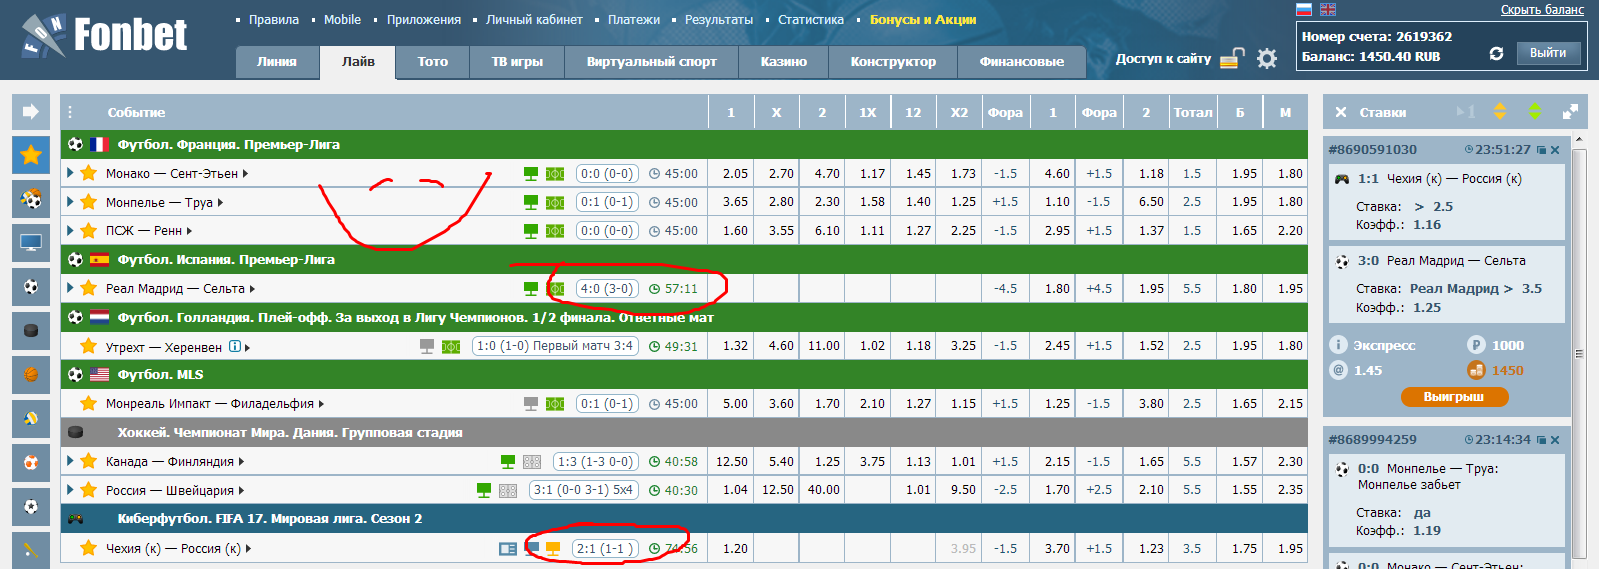
Task: Select the all-sports balls sidebar icon
Action: [x=31, y=199]
